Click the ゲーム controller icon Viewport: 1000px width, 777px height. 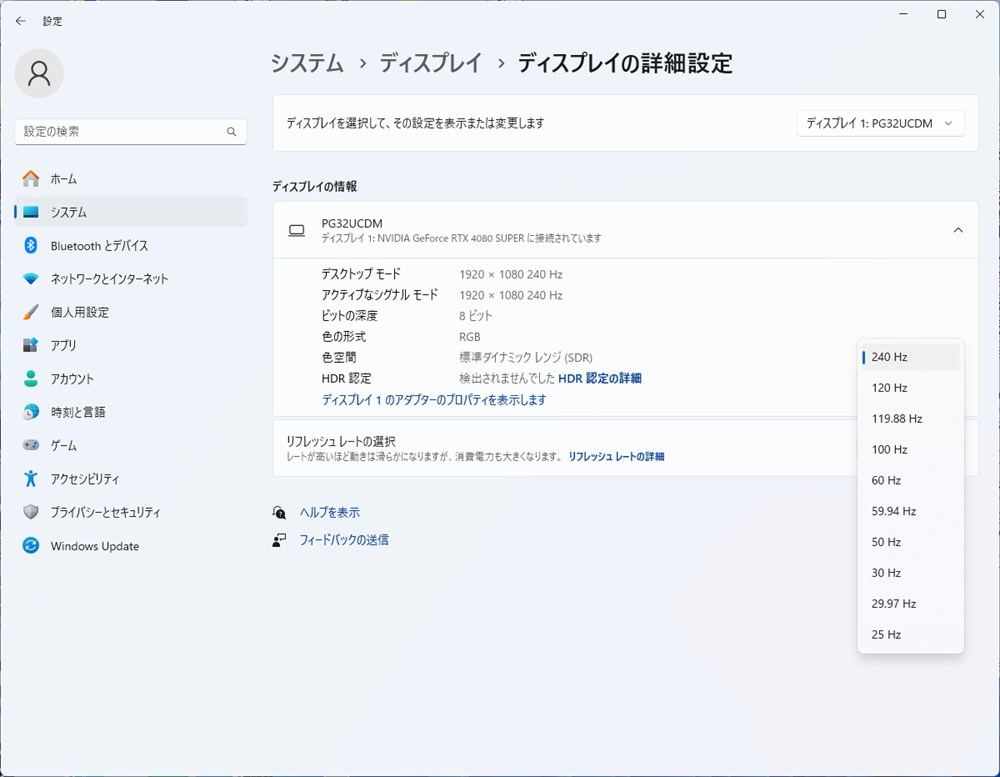(31, 445)
